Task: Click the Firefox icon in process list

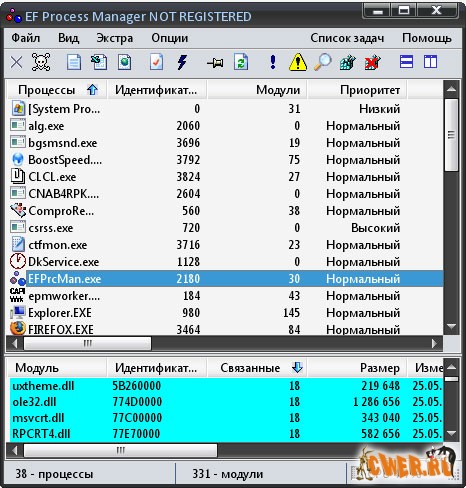Action: [x=18, y=329]
